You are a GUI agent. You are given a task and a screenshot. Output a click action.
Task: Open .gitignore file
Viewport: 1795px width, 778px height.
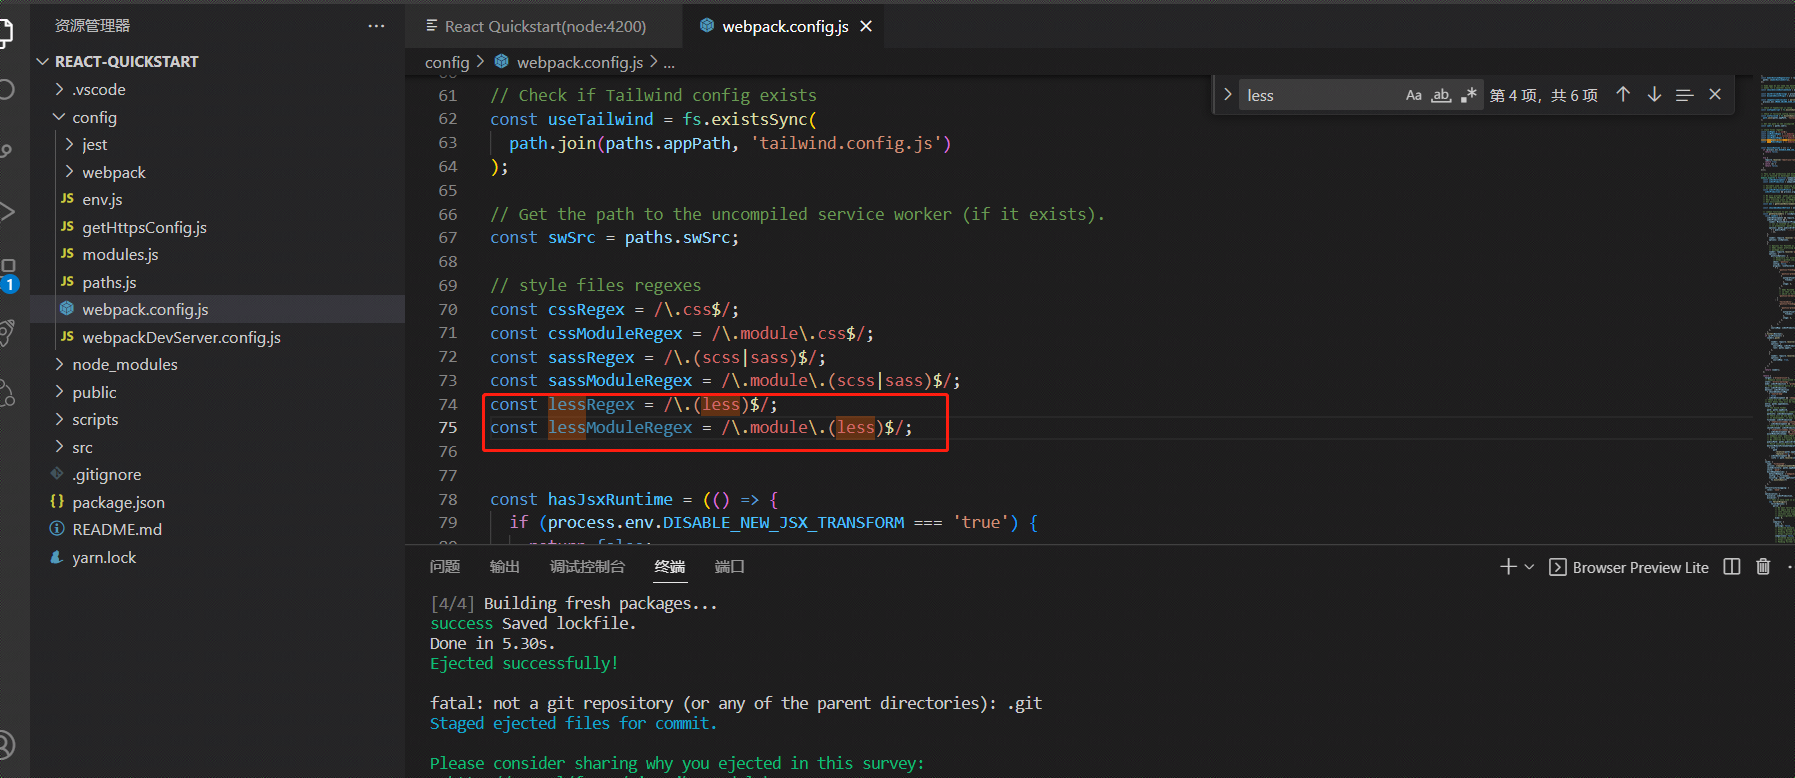pyautogui.click(x=217, y=474)
